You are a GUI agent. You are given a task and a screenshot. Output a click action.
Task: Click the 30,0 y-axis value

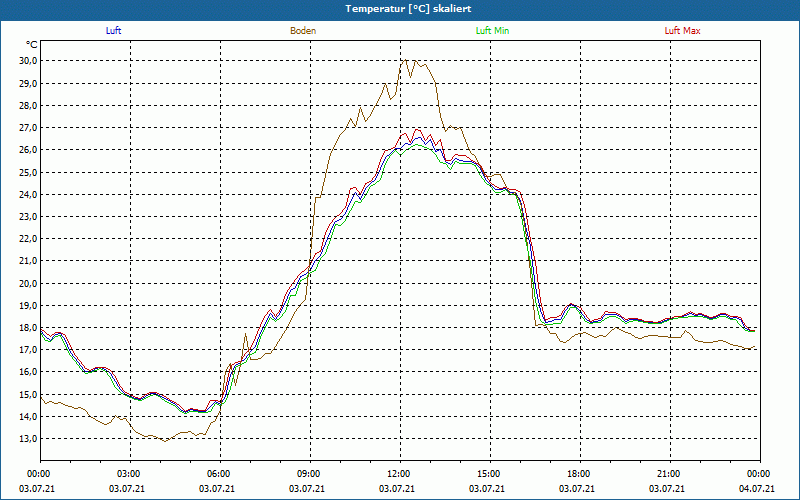pyautogui.click(x=29, y=61)
